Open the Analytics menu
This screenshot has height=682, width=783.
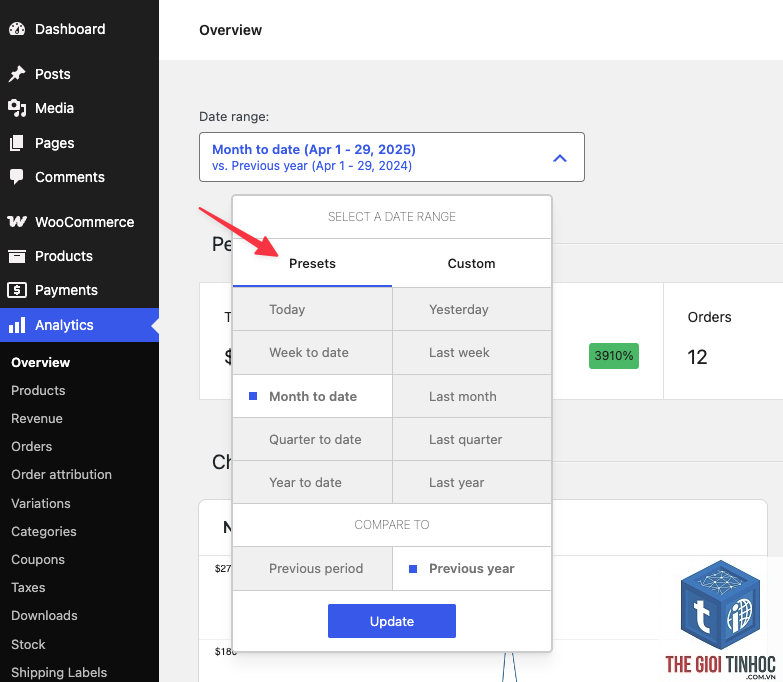click(79, 325)
